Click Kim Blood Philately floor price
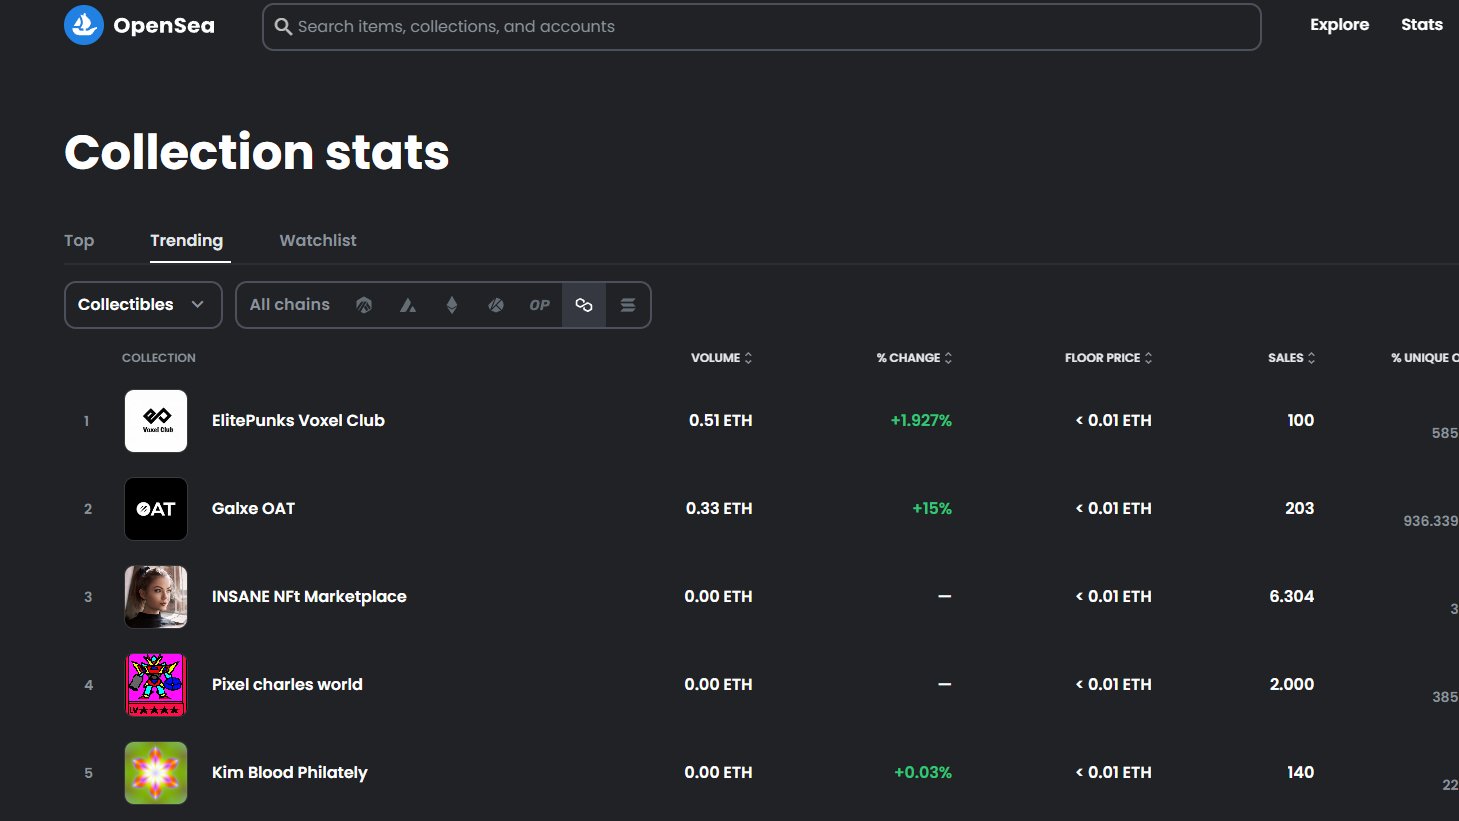Image resolution: width=1459 pixels, height=821 pixels. tap(1113, 773)
